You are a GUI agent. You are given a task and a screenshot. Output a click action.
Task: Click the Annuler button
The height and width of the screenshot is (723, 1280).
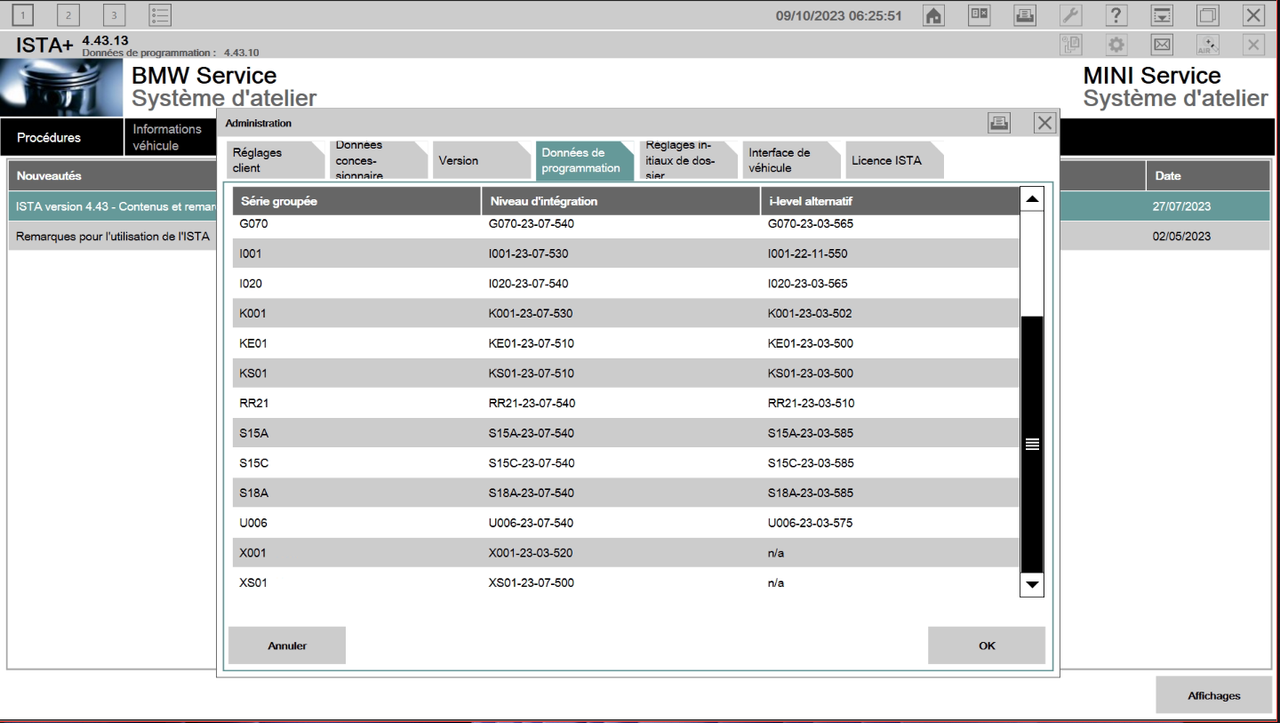click(287, 646)
